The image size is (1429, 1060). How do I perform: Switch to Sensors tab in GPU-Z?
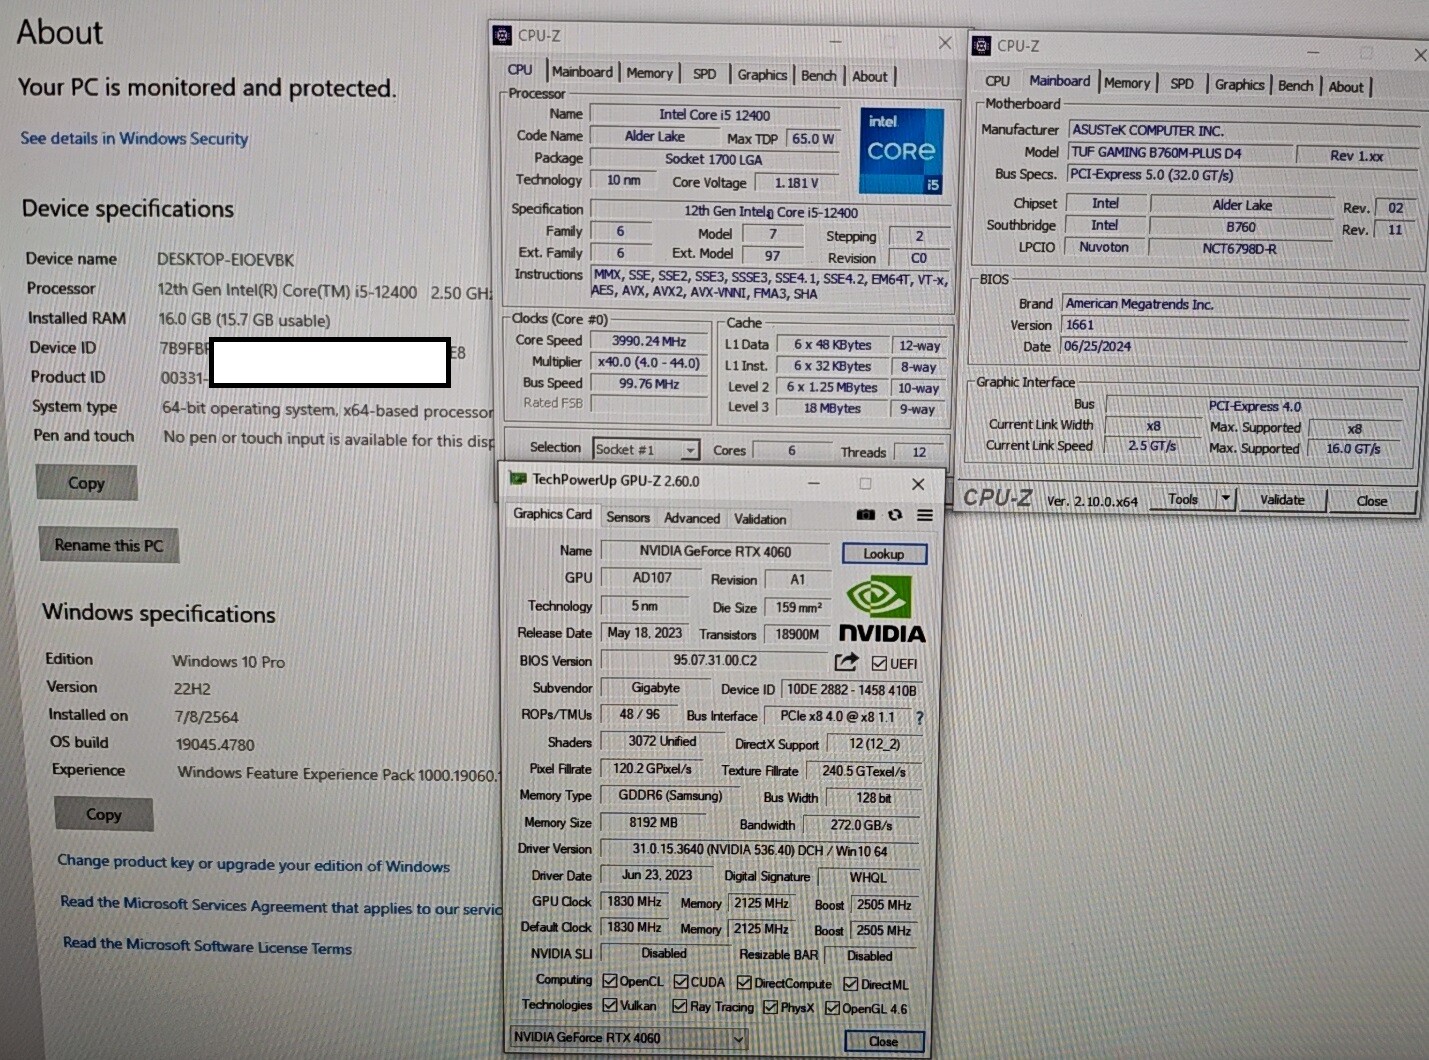click(627, 517)
